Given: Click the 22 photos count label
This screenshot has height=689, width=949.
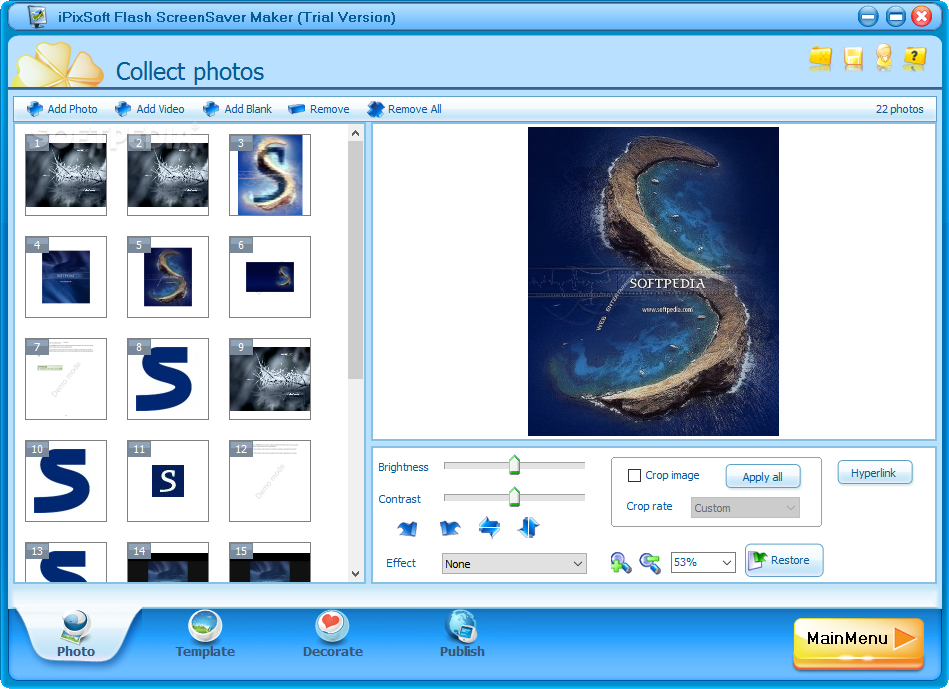Looking at the screenshot, I should 899,109.
